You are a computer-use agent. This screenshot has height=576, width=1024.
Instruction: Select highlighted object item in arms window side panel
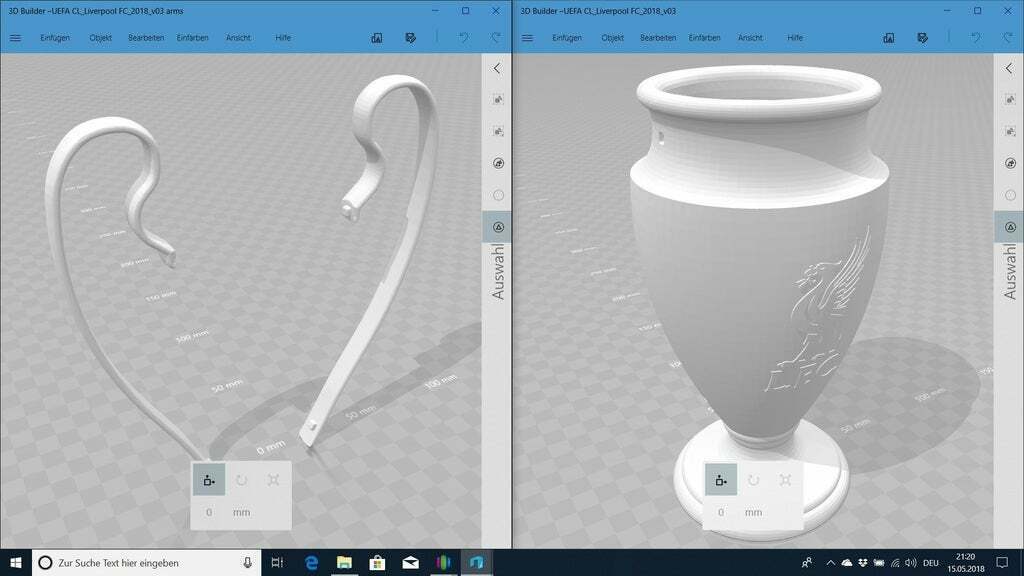pos(498,227)
